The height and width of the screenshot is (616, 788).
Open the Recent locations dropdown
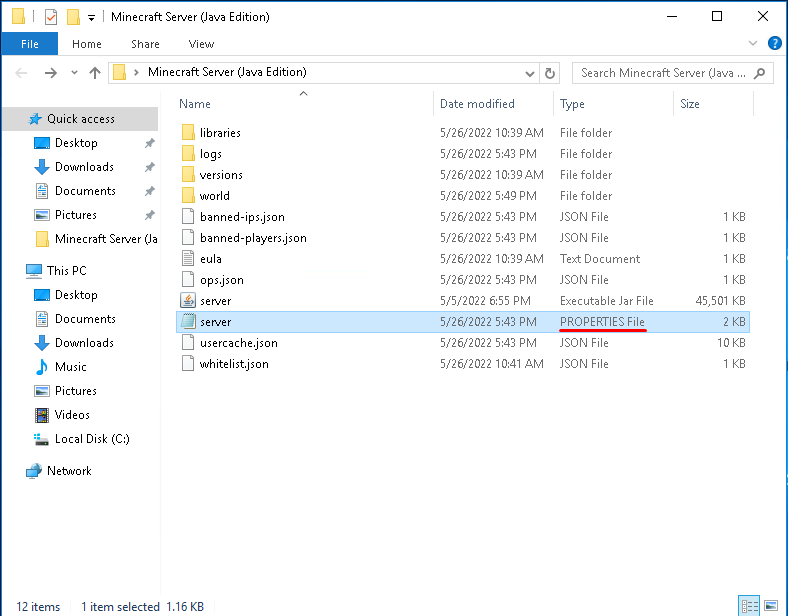pos(74,73)
